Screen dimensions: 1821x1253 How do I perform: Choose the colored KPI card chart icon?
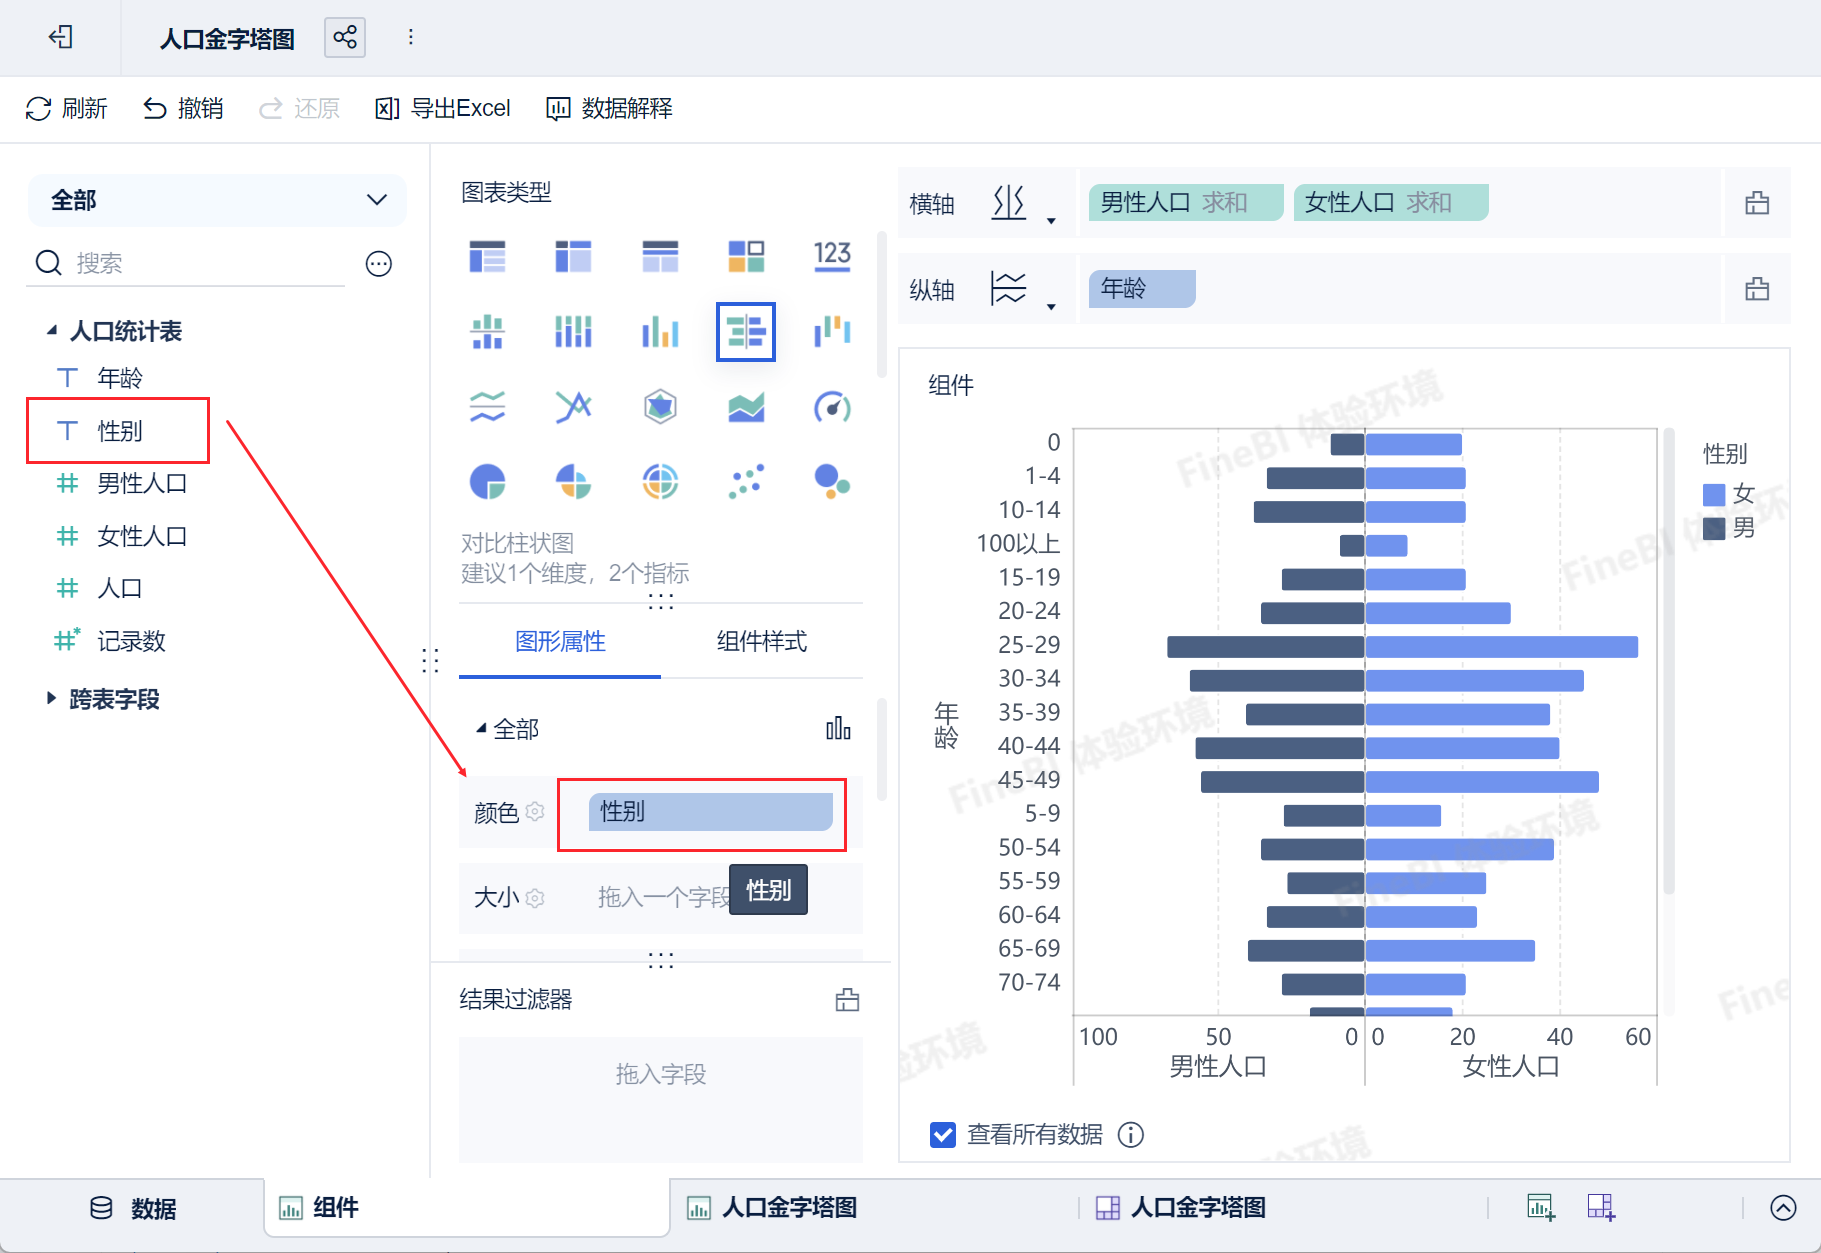click(746, 256)
